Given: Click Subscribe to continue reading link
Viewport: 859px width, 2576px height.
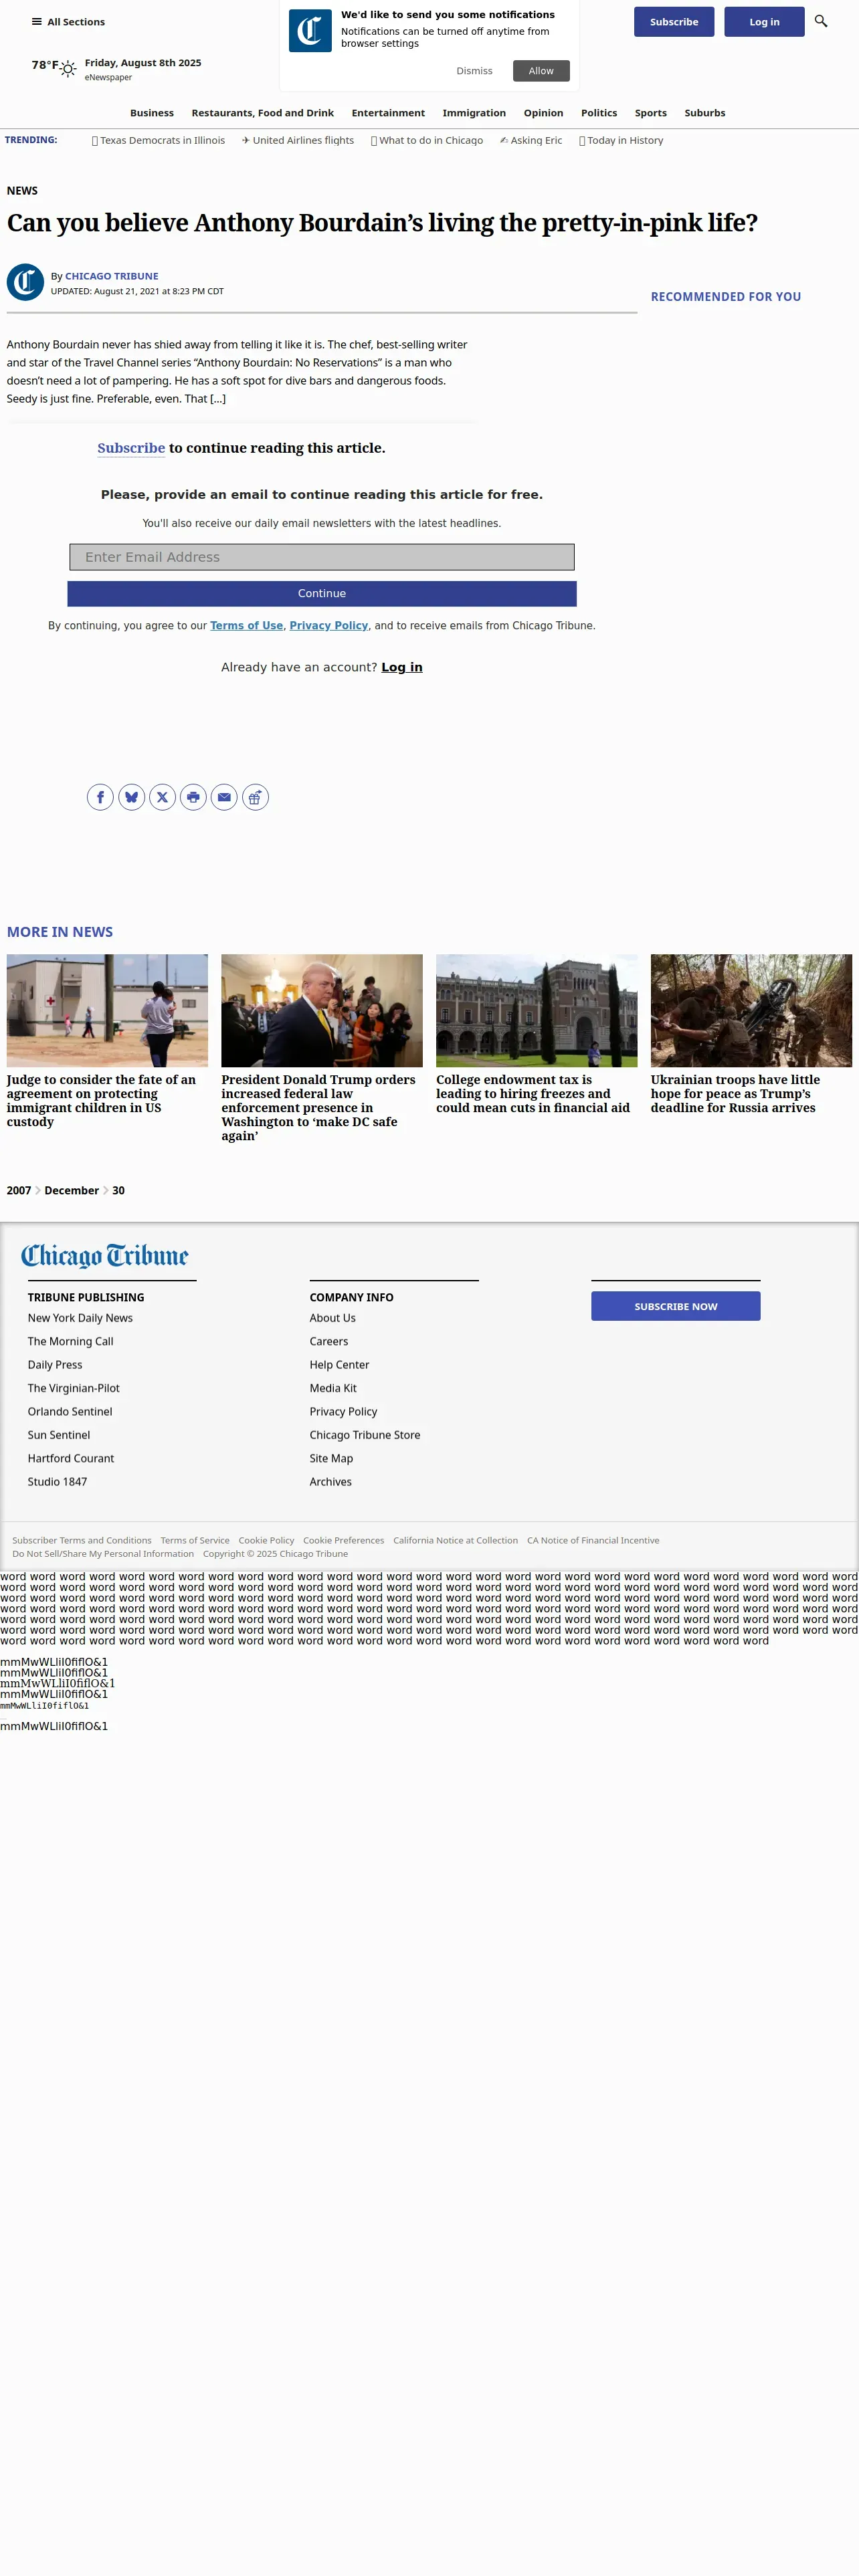Looking at the screenshot, I should pyautogui.click(x=131, y=448).
